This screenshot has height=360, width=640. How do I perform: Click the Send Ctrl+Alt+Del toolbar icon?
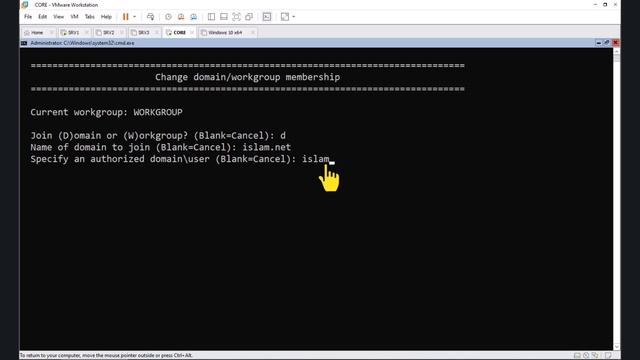coord(150,17)
